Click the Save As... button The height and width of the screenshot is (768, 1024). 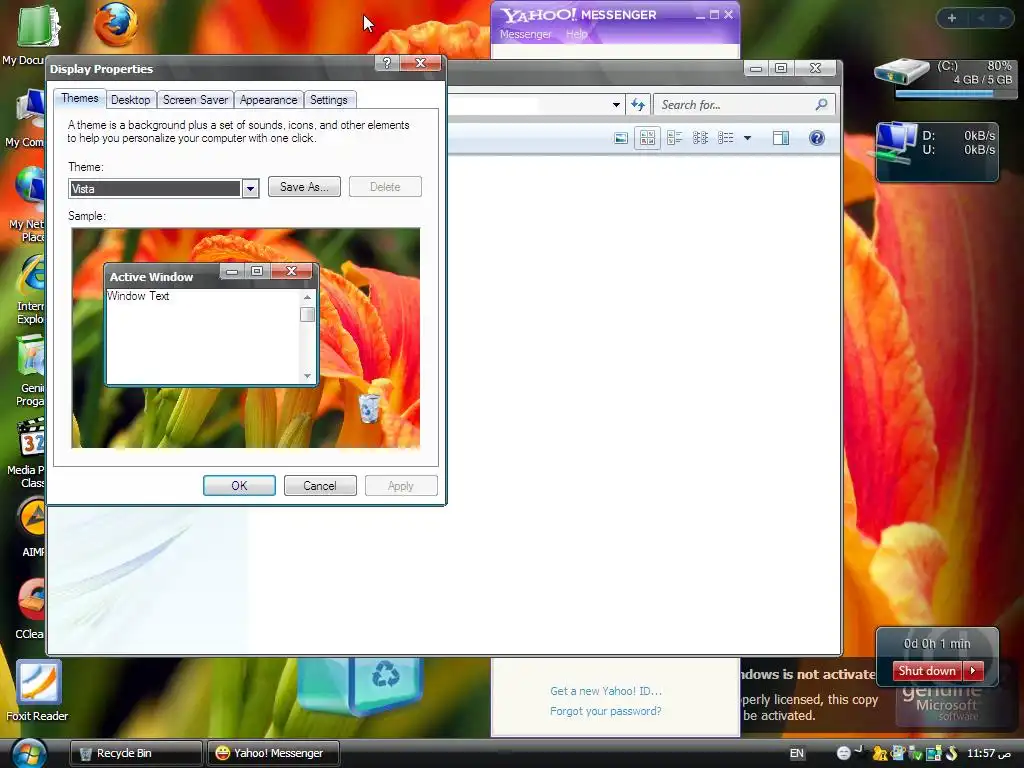click(304, 187)
